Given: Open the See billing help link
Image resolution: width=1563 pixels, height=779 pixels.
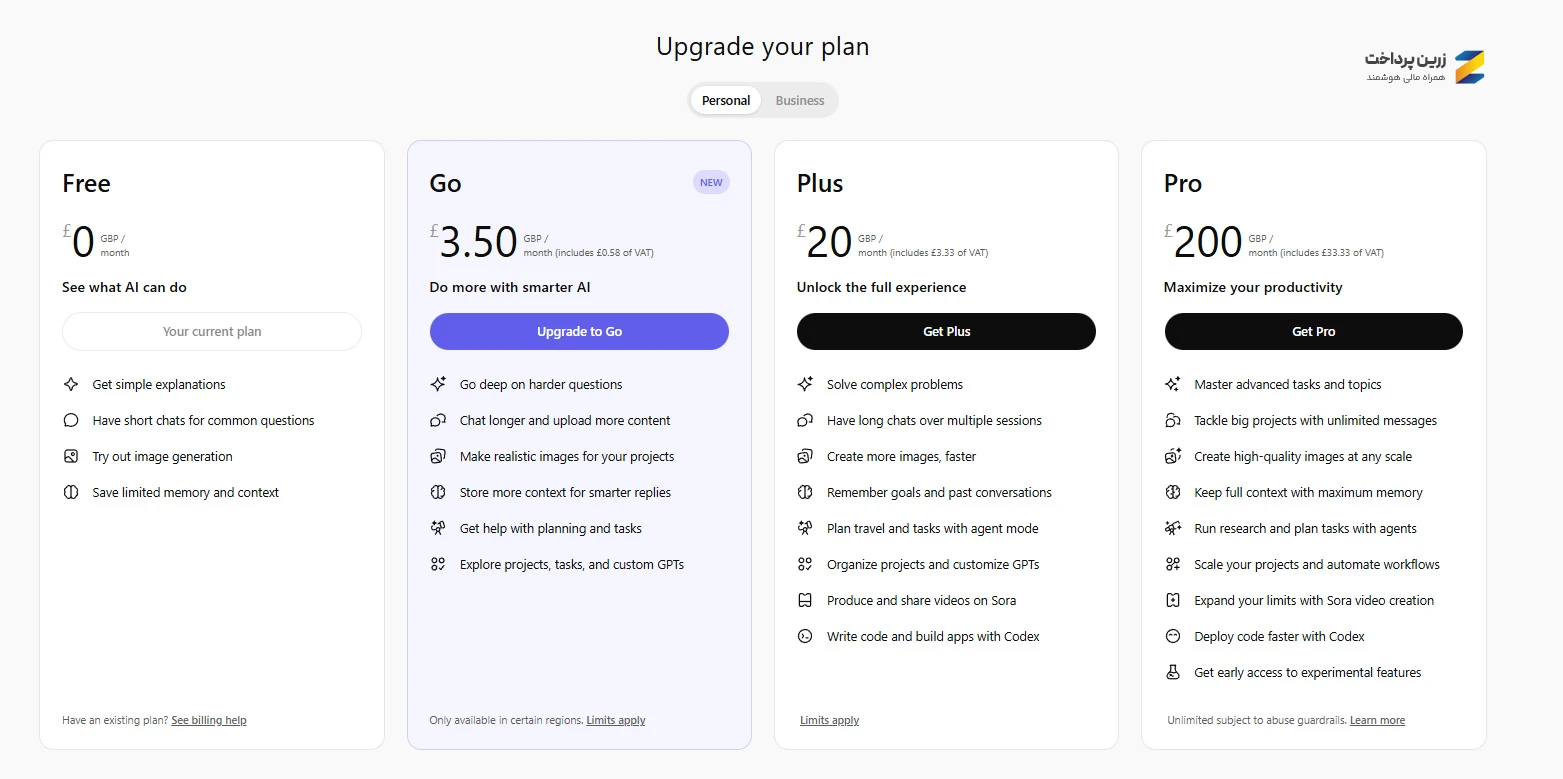Looking at the screenshot, I should point(208,720).
